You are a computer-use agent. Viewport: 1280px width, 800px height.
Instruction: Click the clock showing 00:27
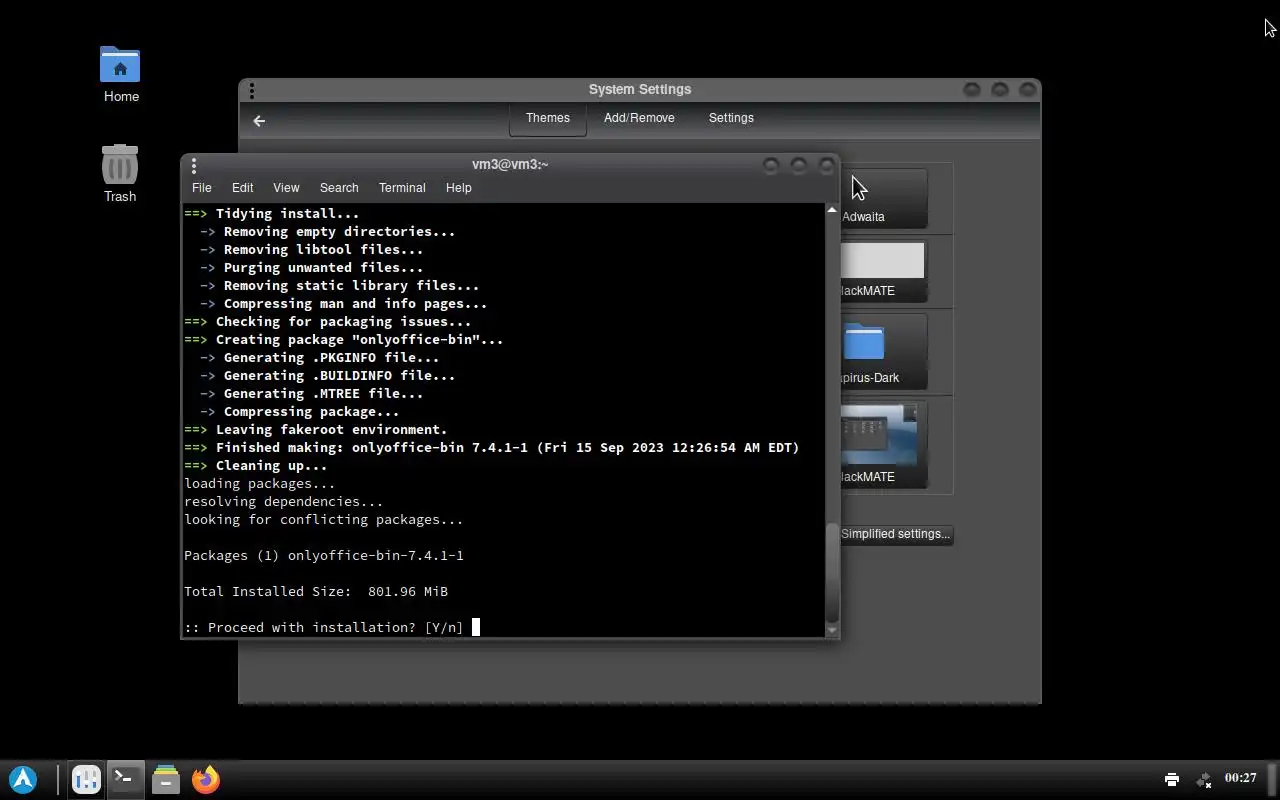click(1240, 778)
